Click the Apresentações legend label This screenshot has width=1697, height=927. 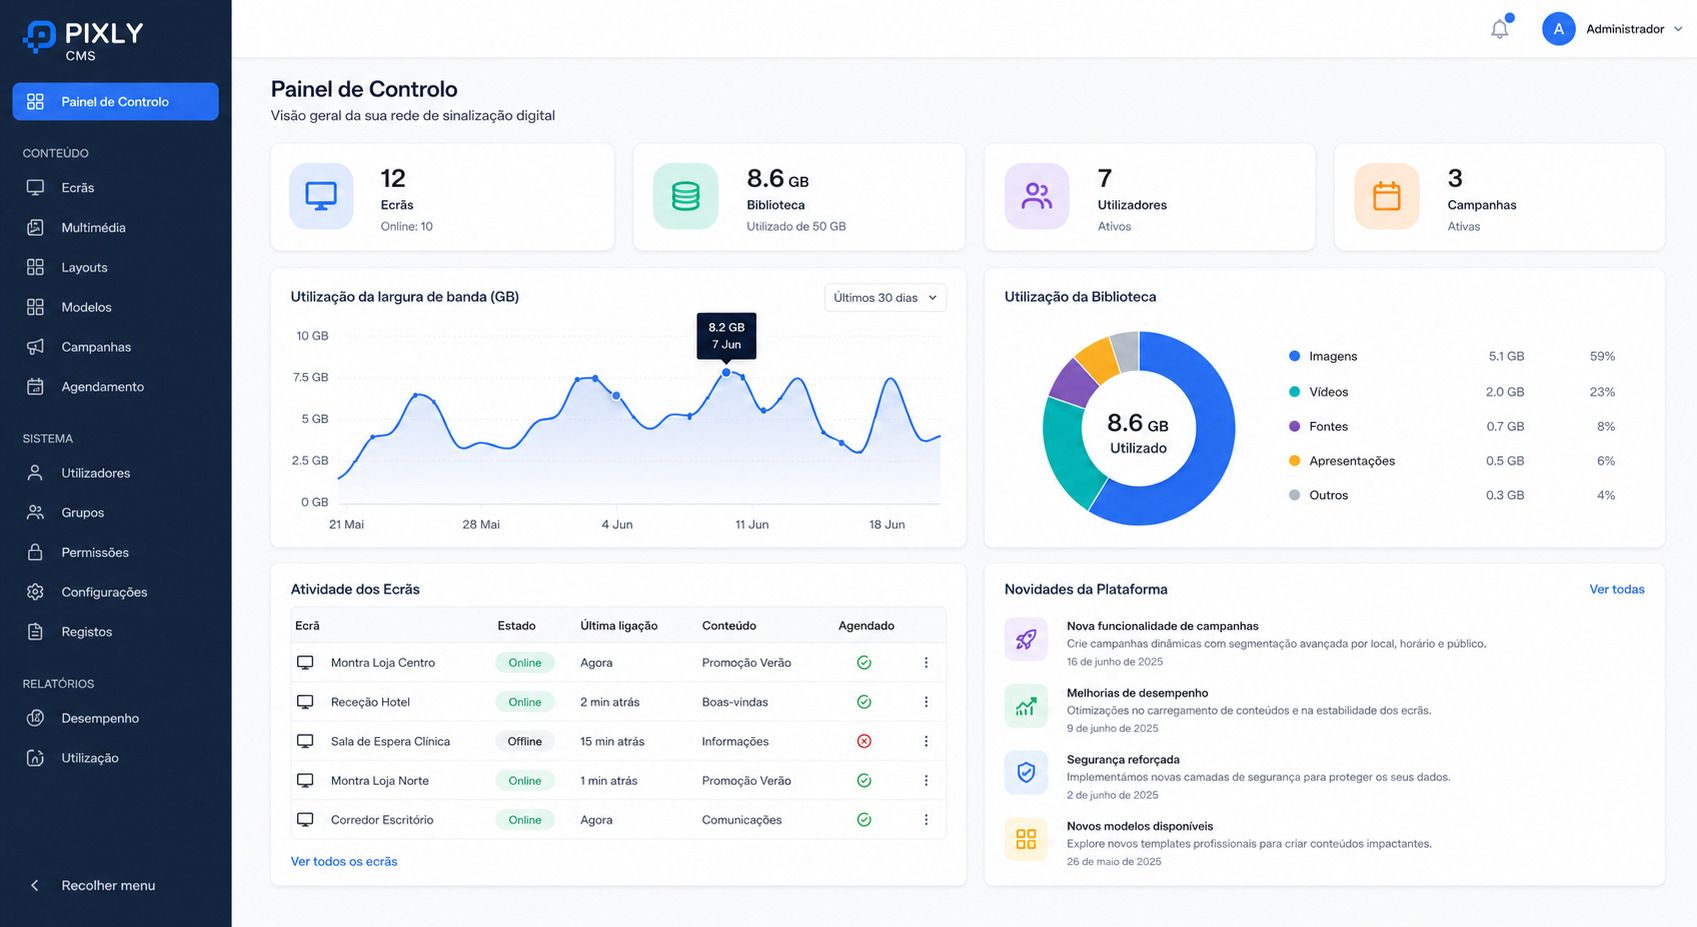tap(1352, 461)
